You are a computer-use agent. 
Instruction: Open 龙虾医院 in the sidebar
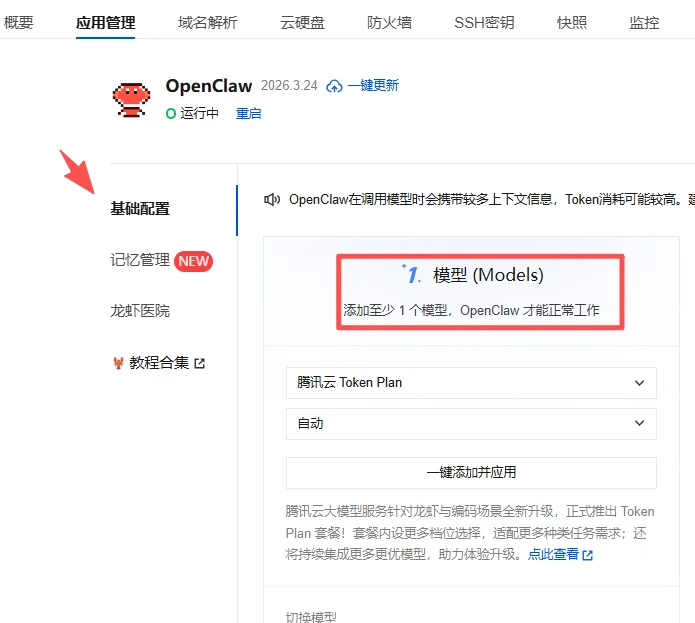click(x=140, y=311)
